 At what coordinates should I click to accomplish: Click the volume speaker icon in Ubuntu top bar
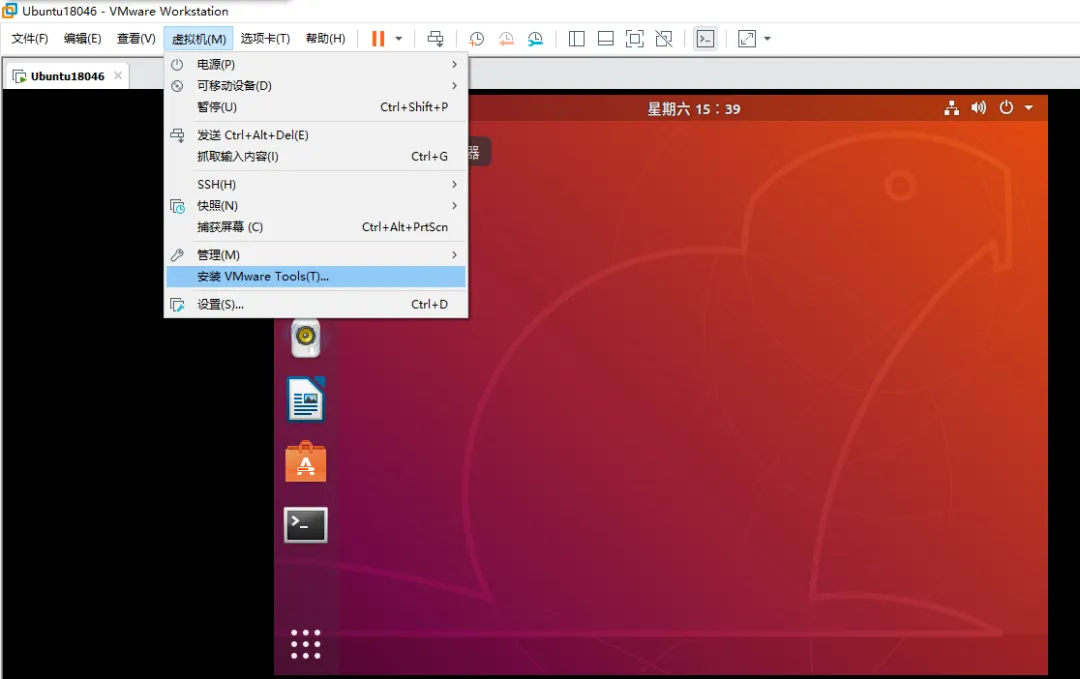tap(979, 107)
